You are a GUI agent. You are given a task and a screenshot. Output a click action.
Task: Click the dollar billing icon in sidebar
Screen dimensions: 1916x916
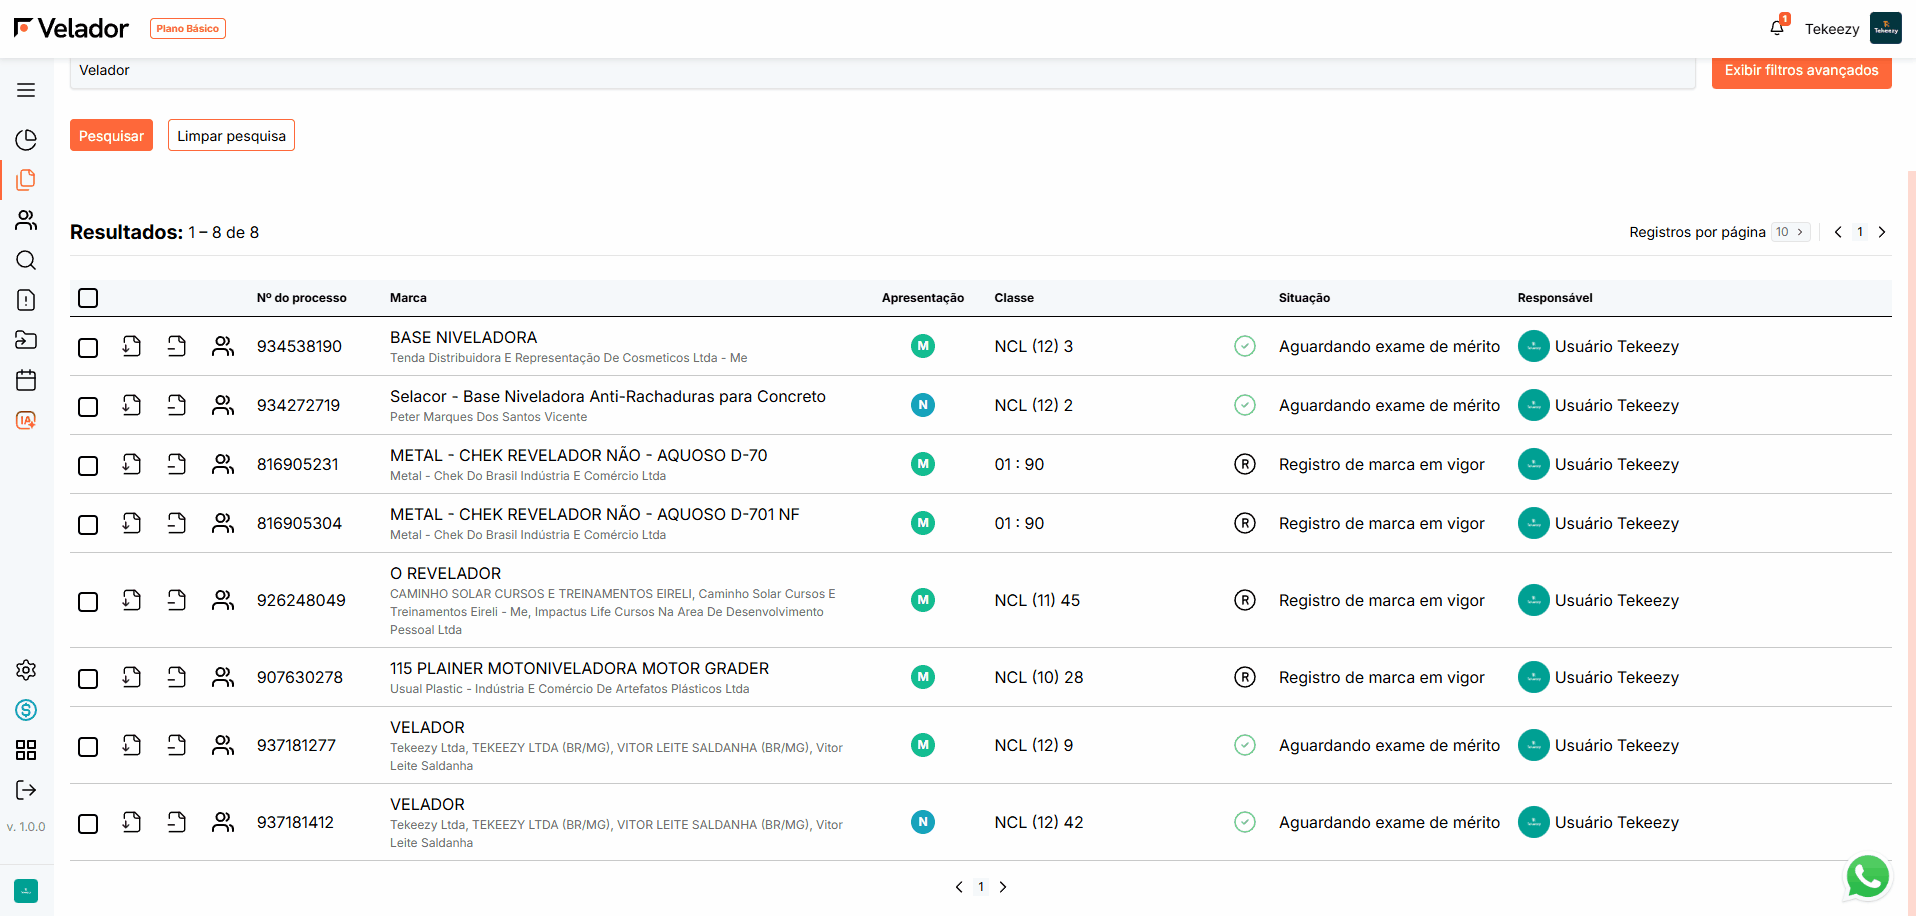[x=26, y=710]
